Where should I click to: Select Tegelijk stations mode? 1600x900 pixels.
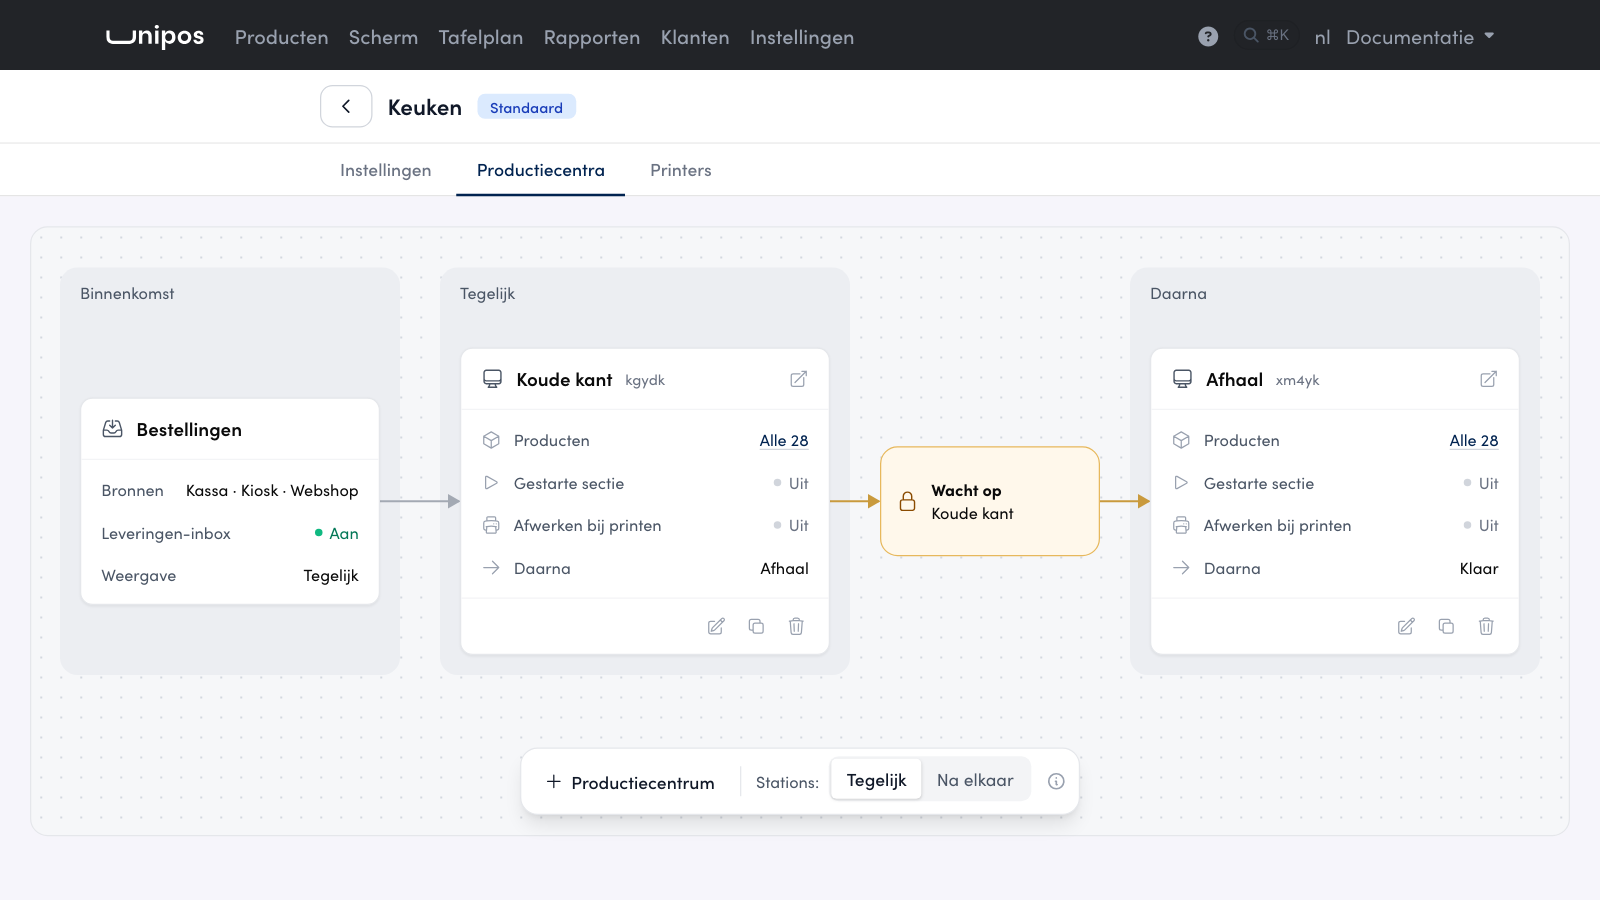(x=876, y=780)
